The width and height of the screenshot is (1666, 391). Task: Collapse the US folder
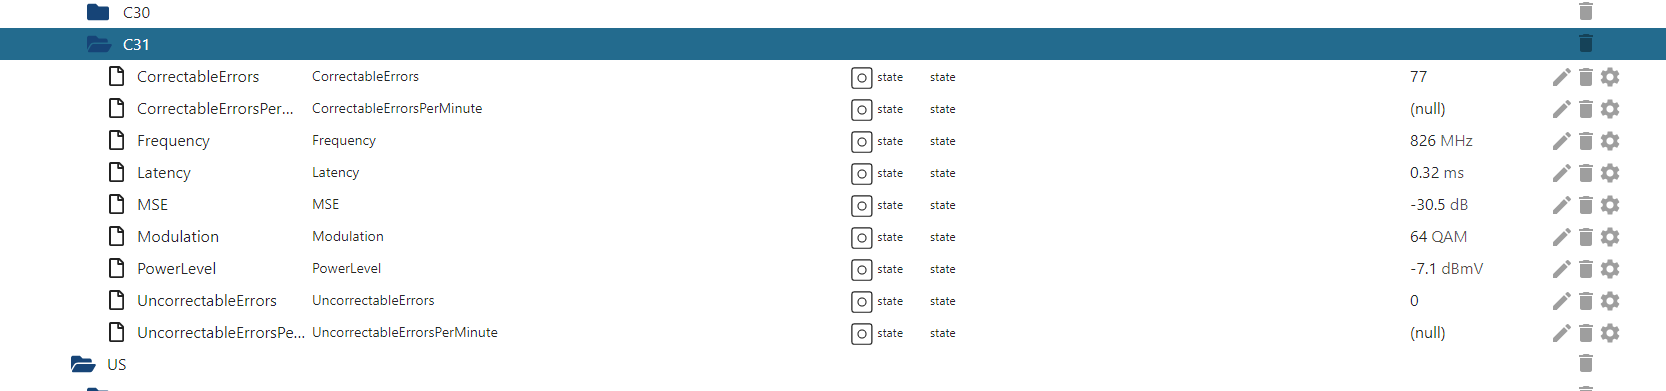coord(83,364)
